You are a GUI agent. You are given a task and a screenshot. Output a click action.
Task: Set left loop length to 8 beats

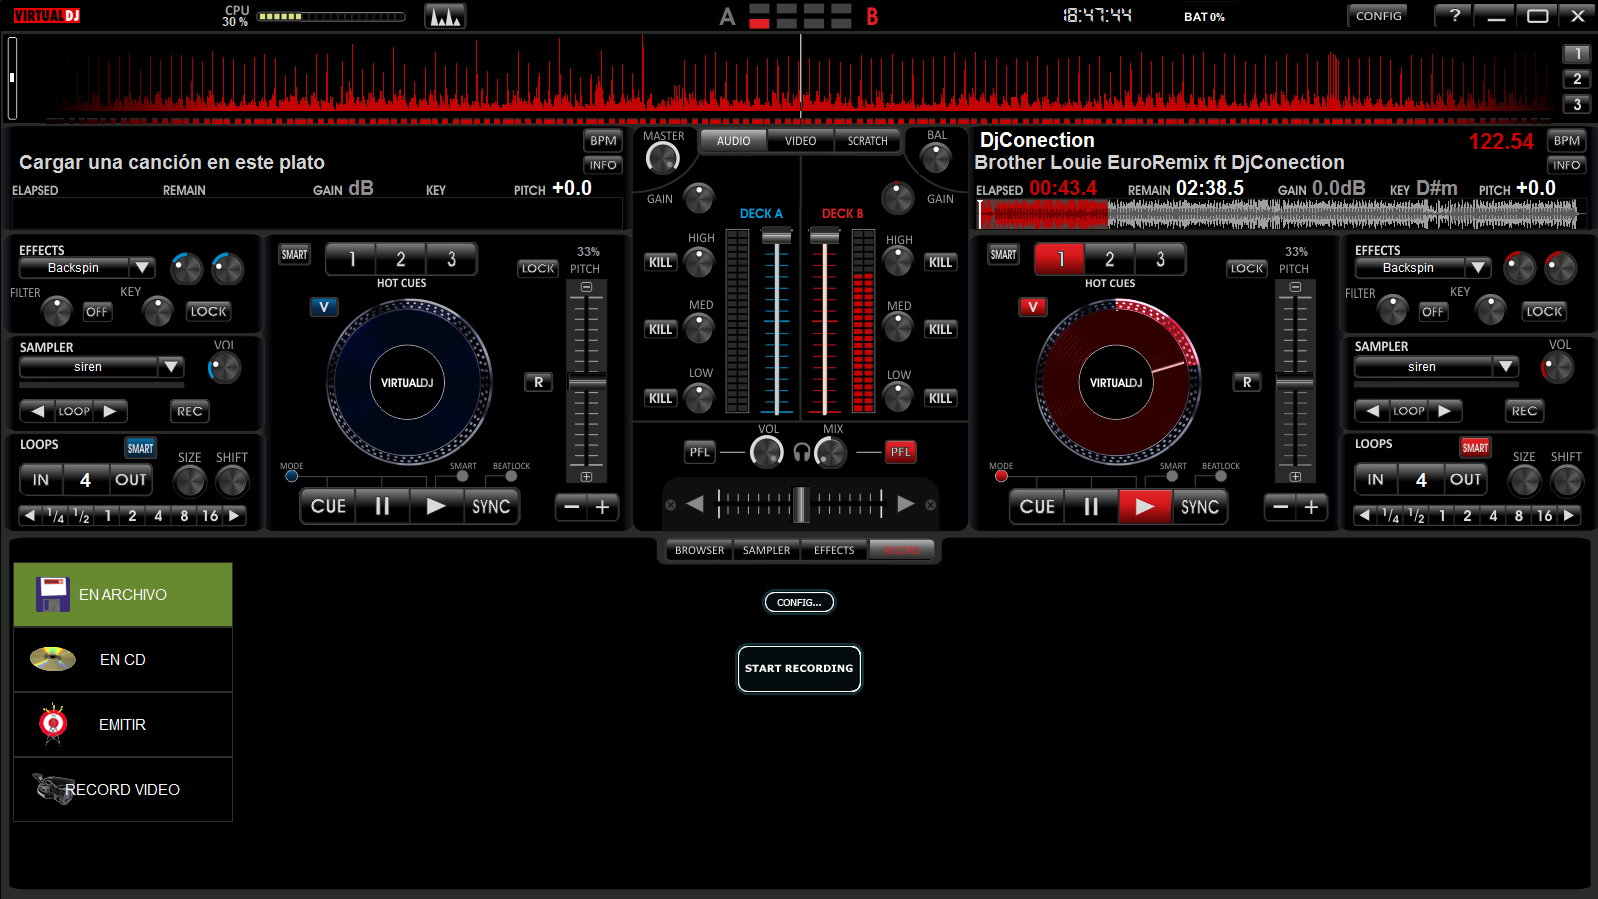pos(184,516)
